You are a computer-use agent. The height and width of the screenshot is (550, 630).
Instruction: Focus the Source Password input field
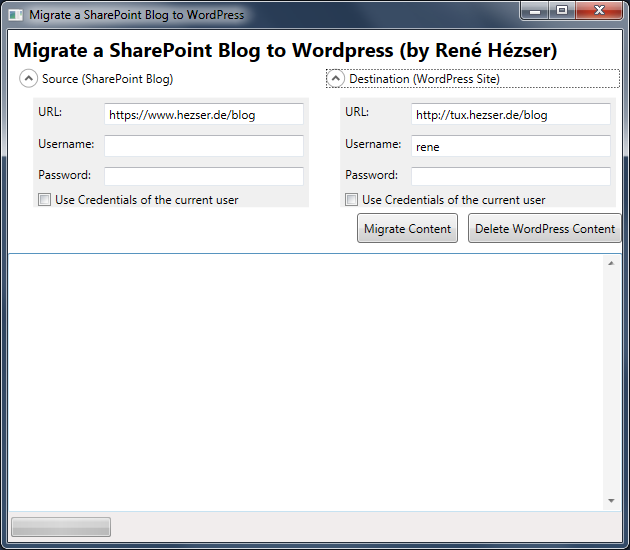tap(204, 176)
